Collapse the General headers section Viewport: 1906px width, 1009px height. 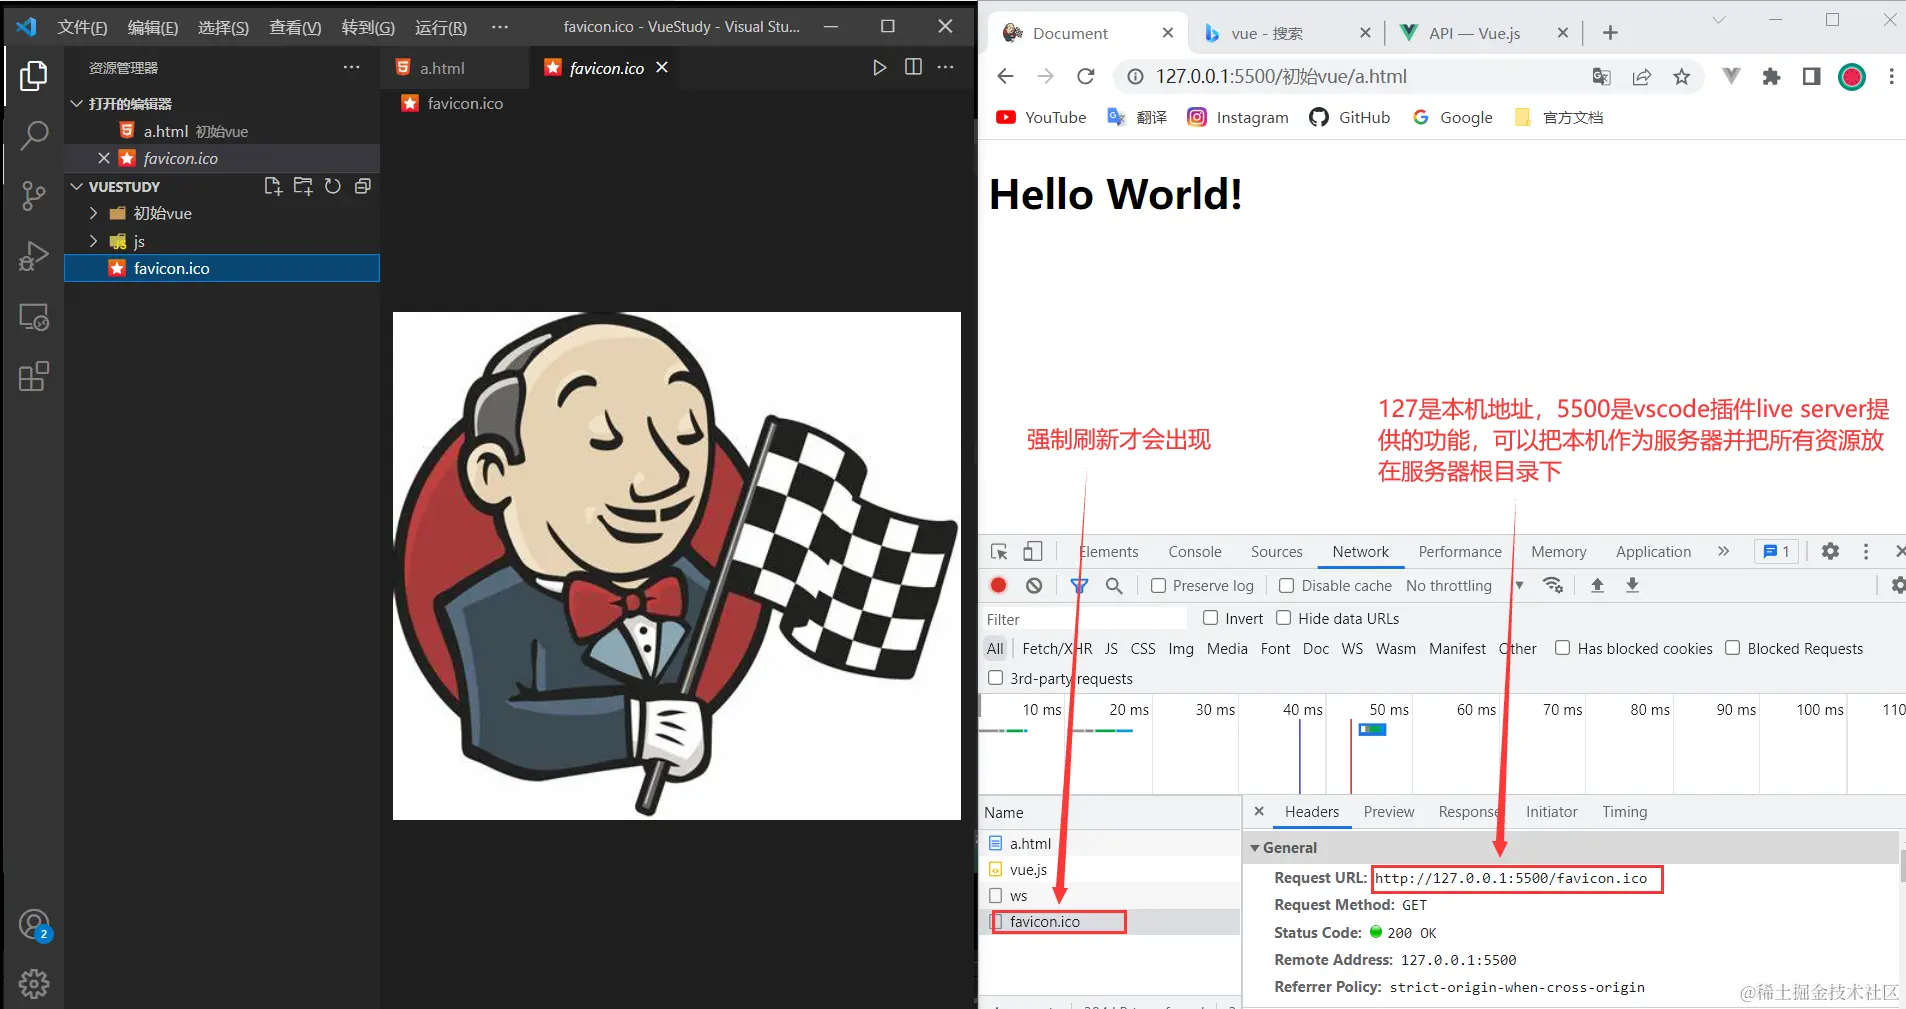coord(1255,848)
